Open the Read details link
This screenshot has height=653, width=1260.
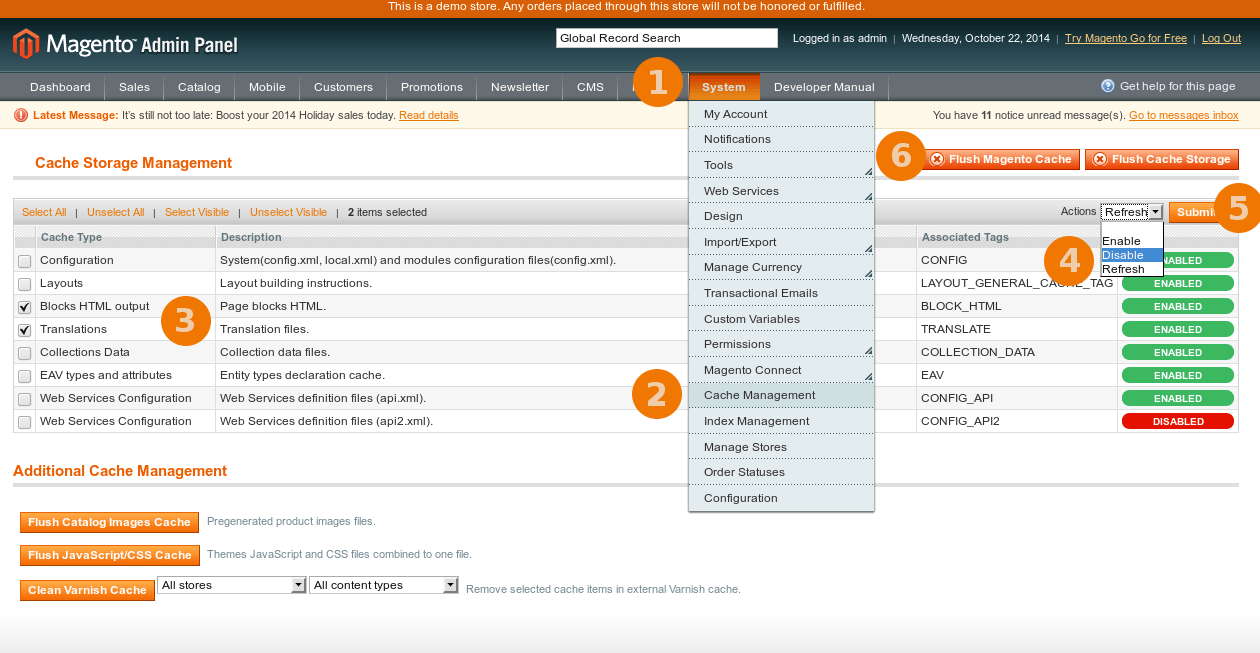click(x=429, y=115)
